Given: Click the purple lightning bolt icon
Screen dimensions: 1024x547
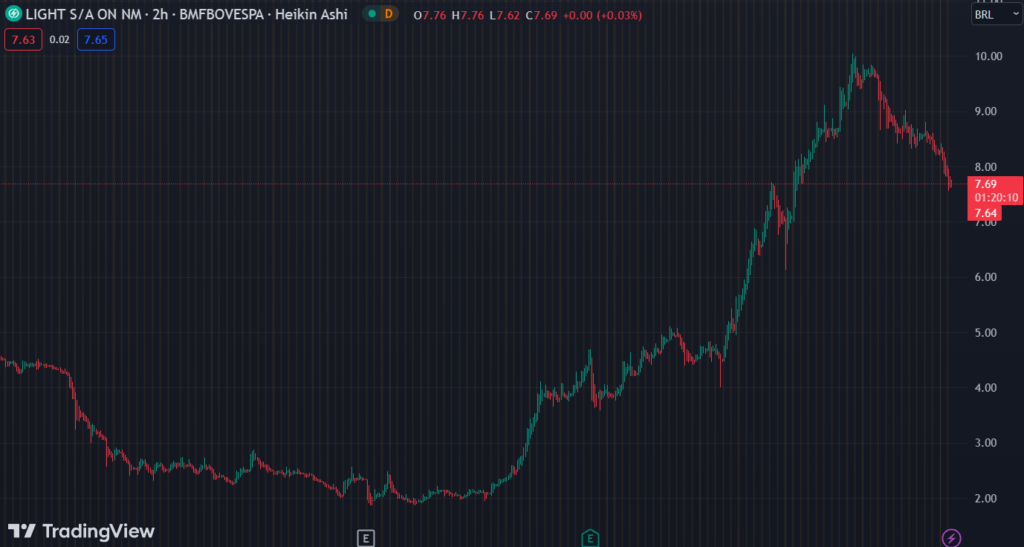Looking at the screenshot, I should point(951,538).
